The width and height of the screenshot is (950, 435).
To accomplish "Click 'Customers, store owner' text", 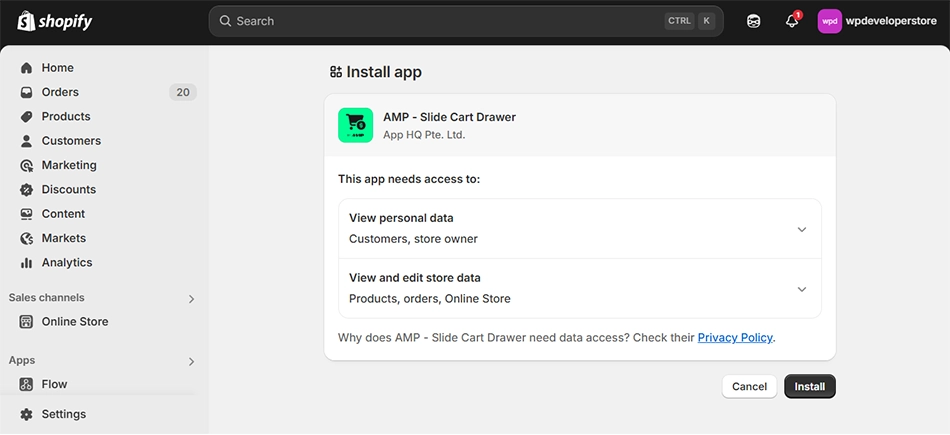I will (x=413, y=239).
